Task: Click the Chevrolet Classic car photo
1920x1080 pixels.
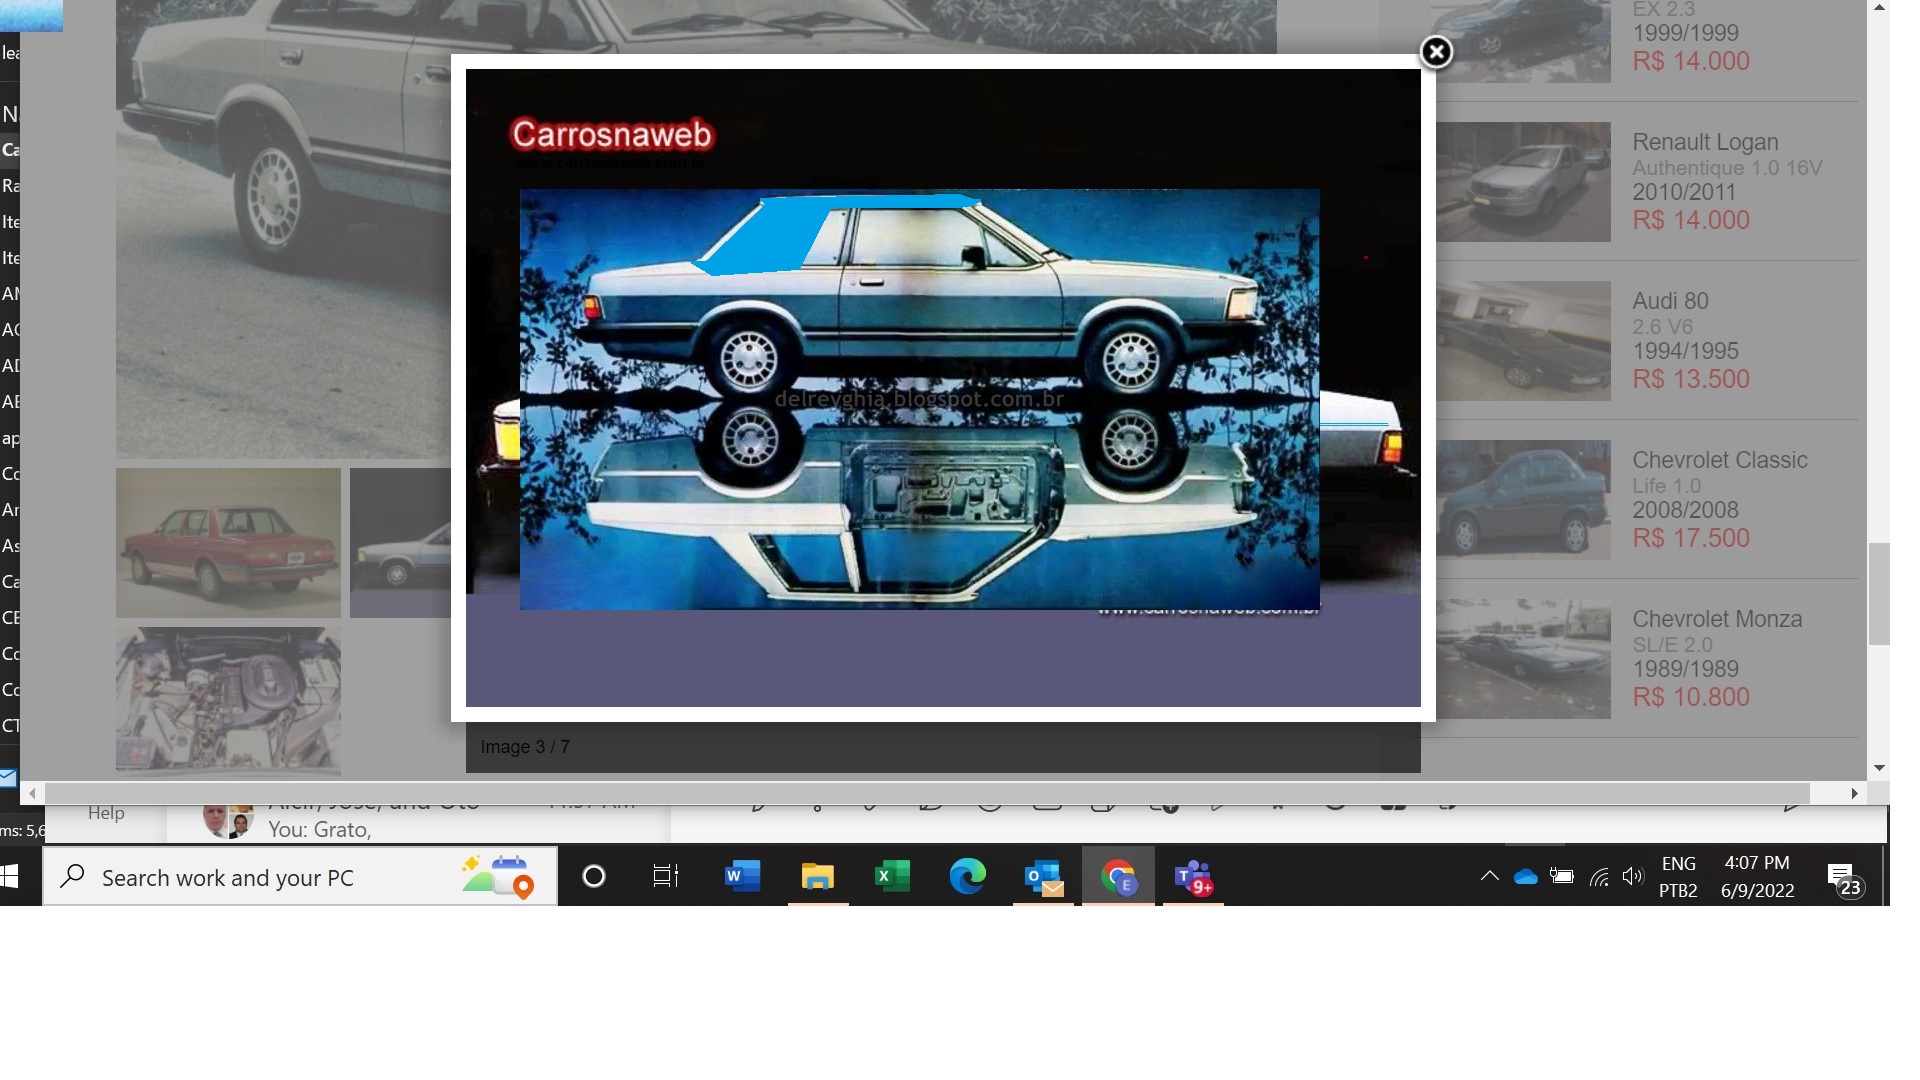Action: coord(1523,500)
